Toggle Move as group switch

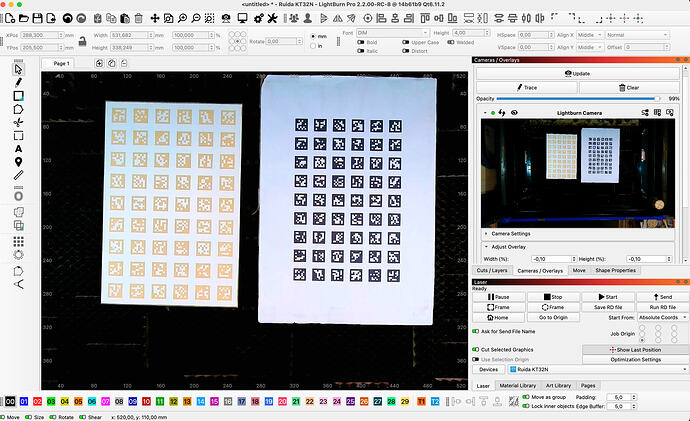(525, 397)
